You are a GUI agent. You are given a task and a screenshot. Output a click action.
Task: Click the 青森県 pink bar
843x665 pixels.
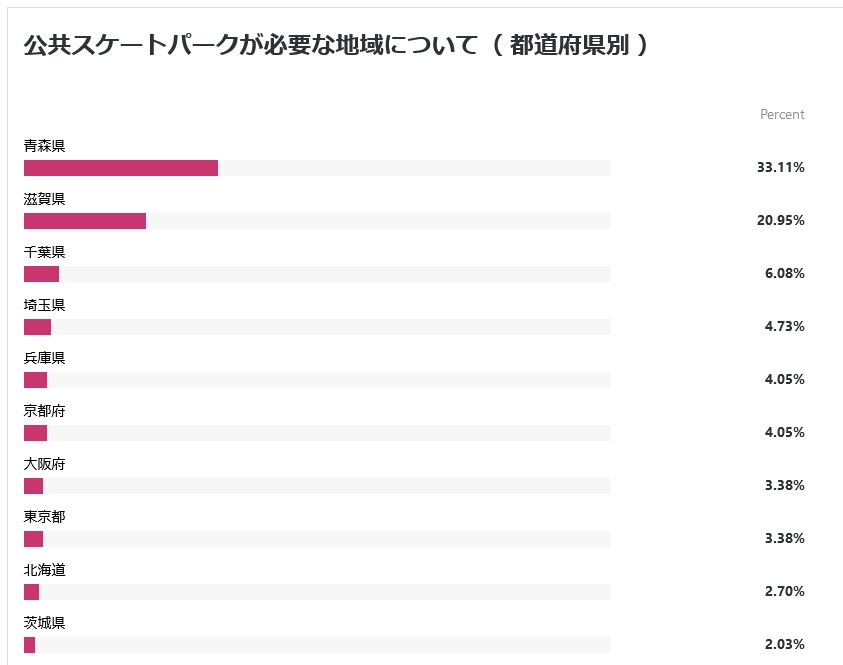point(121,168)
